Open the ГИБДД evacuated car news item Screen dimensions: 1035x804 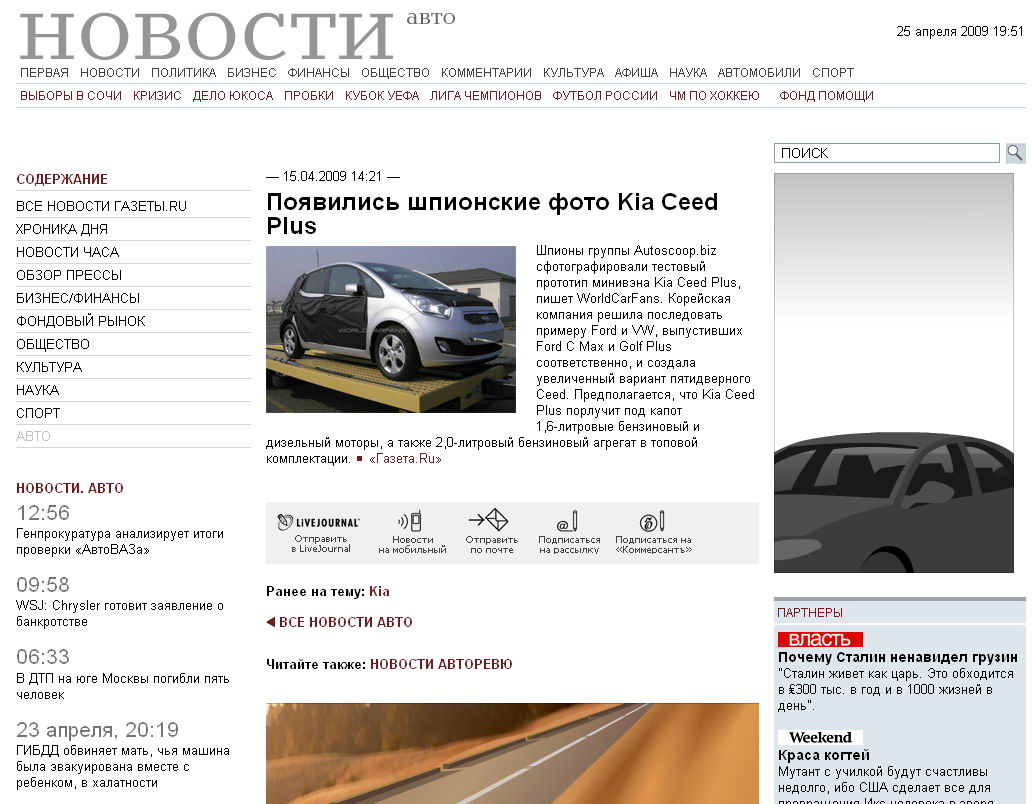[123, 766]
